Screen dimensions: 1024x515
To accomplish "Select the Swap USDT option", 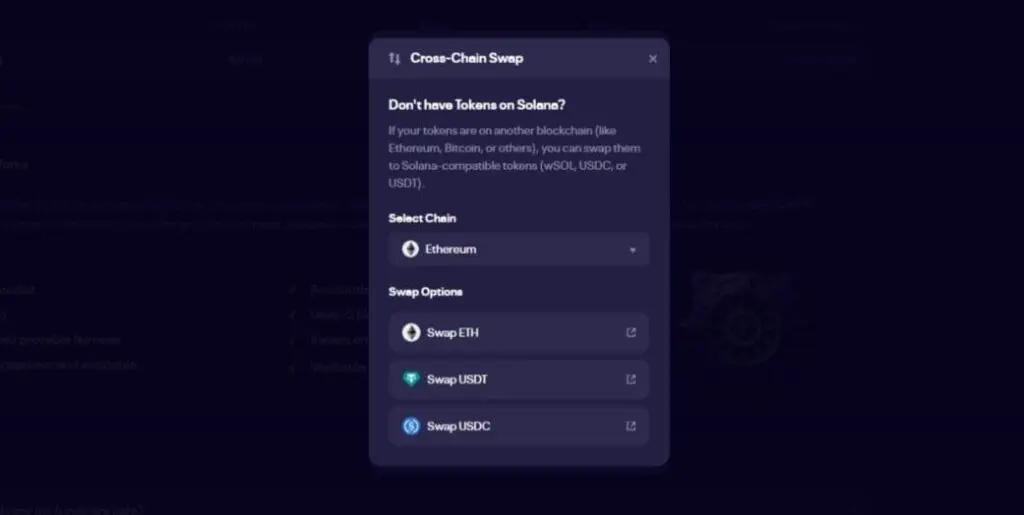I will coord(457,380).
